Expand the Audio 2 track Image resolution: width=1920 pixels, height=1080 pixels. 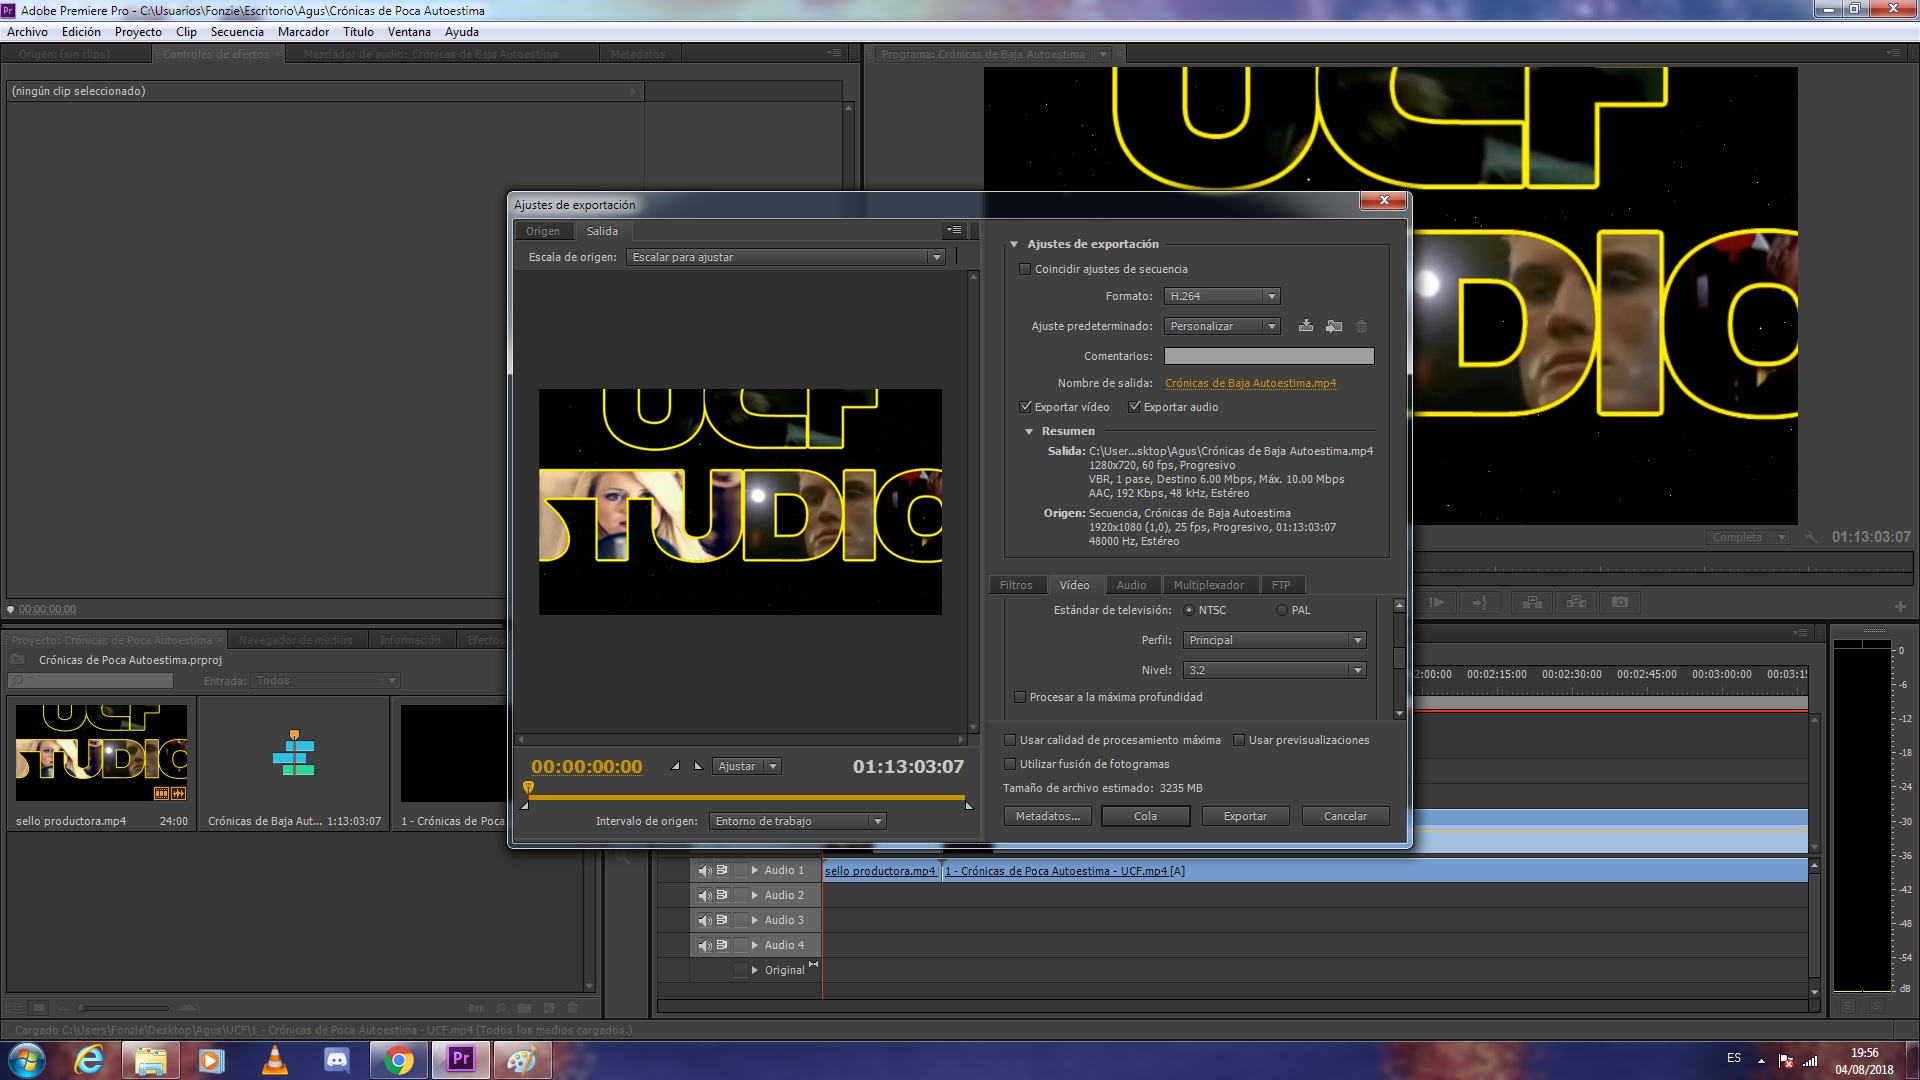tap(754, 895)
